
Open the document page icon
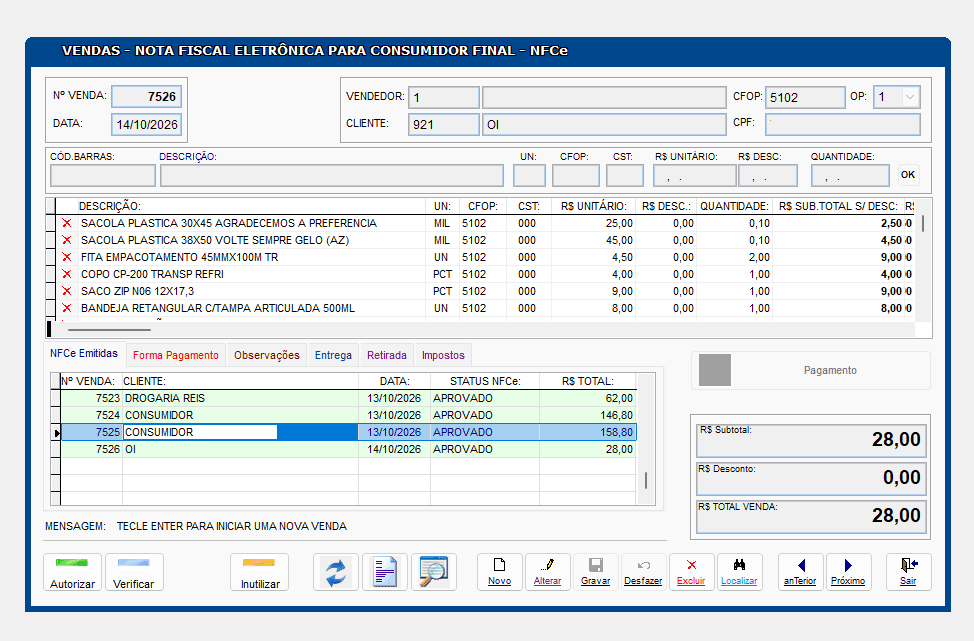(385, 572)
